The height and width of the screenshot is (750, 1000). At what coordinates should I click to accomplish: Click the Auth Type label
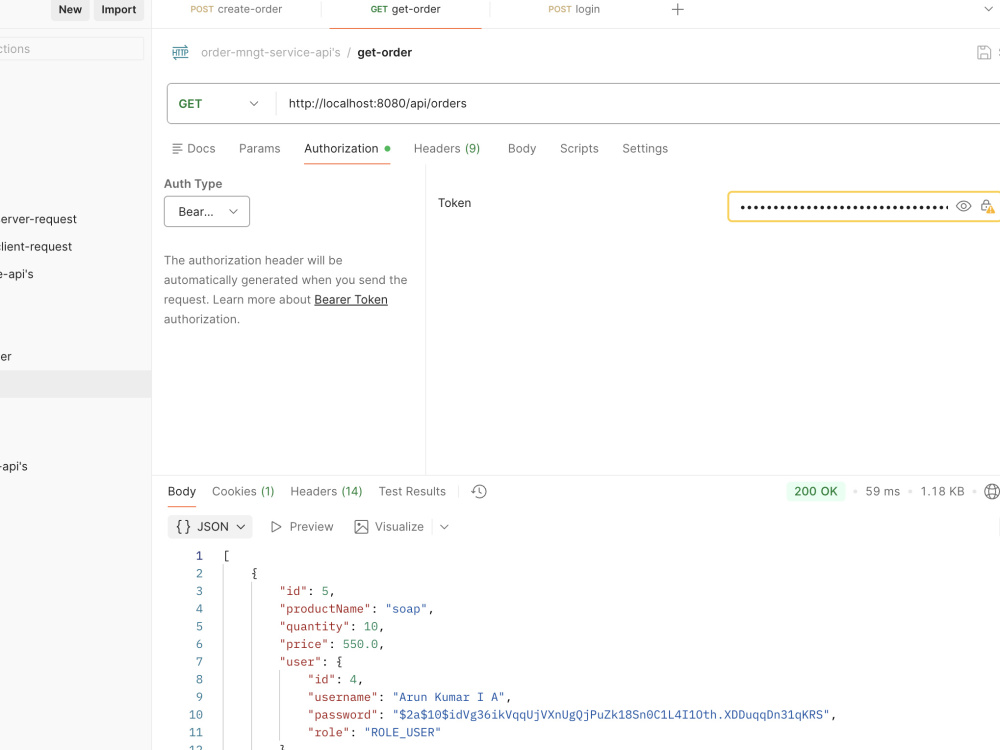193,184
